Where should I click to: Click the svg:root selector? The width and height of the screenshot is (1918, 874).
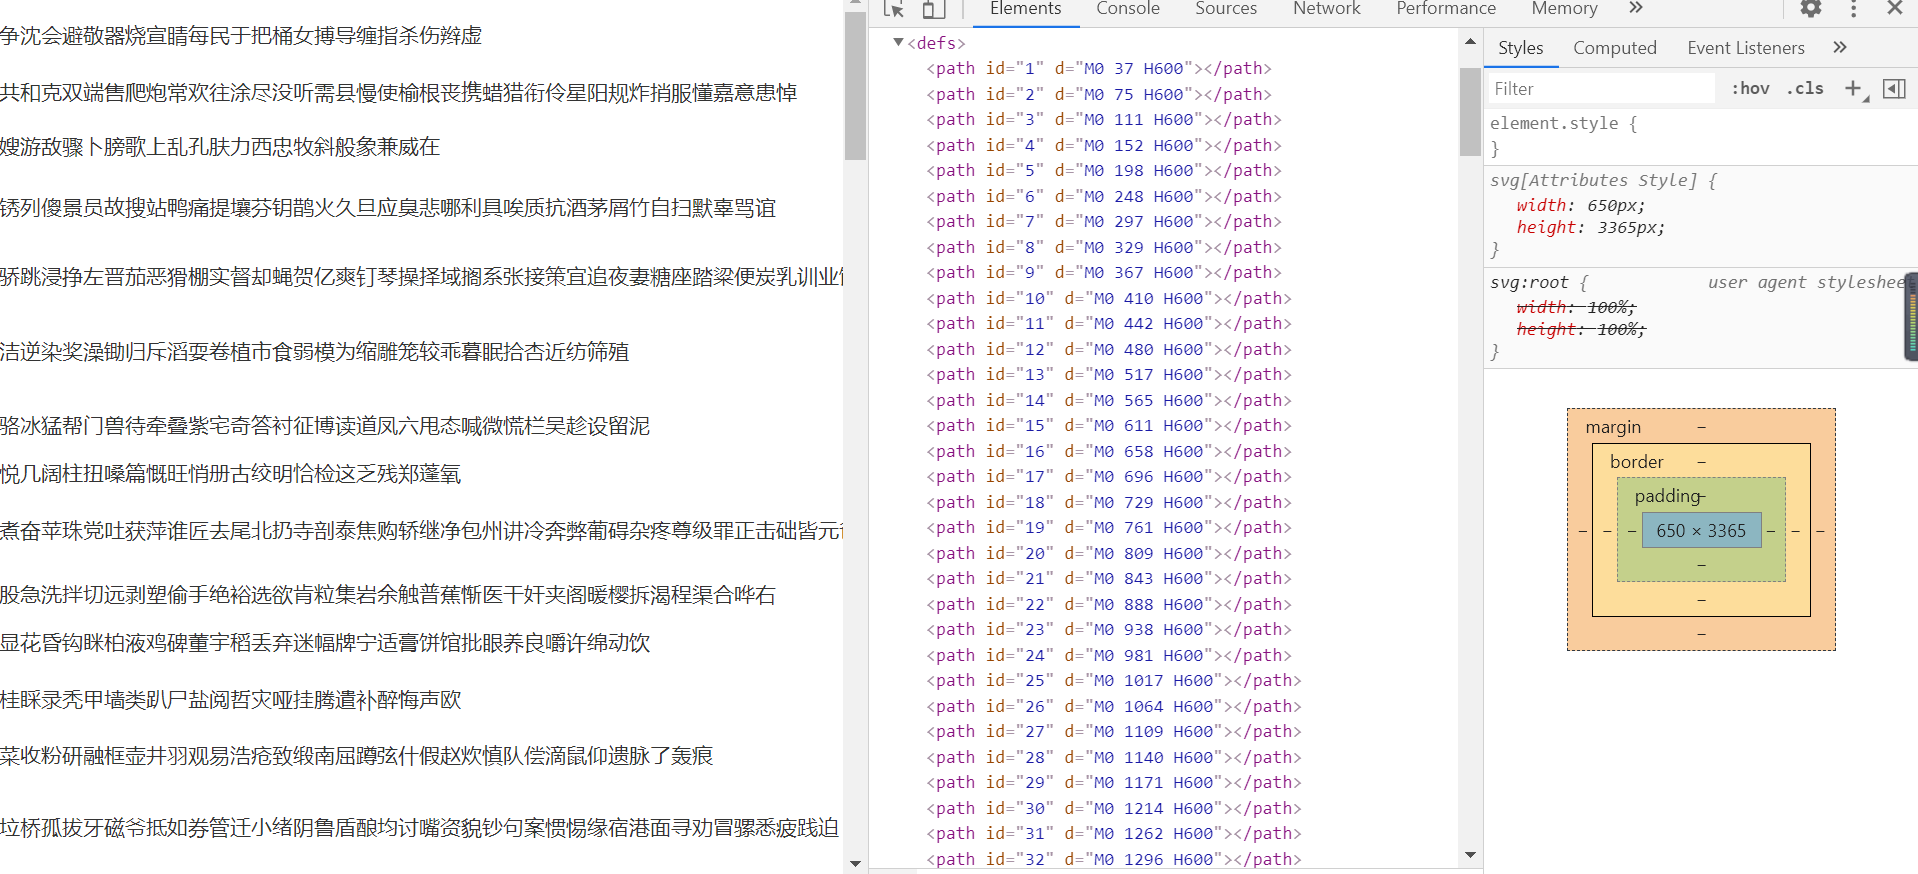1529,282
